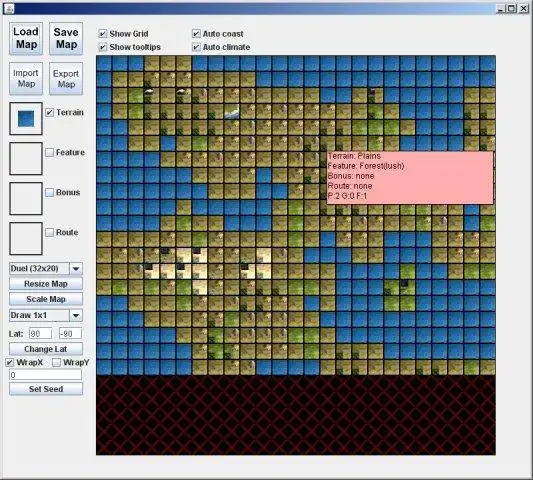Enable the Bonus checkbox
Viewport: 533px width, 480px height.
[50, 192]
